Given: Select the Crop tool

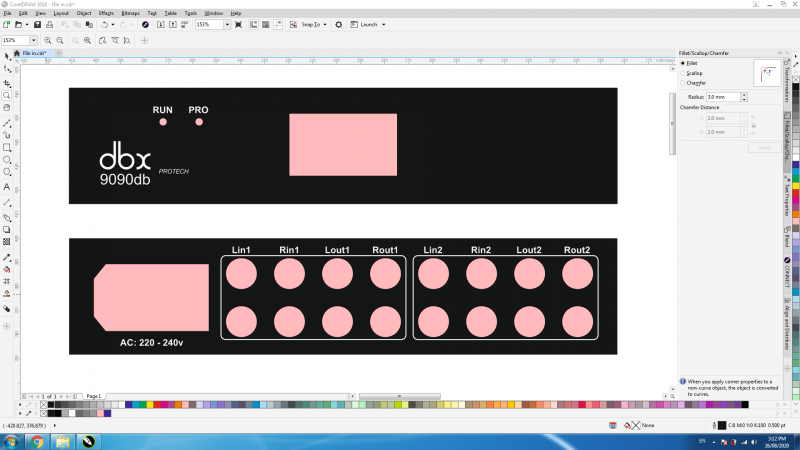Looking at the screenshot, I should click(x=7, y=83).
